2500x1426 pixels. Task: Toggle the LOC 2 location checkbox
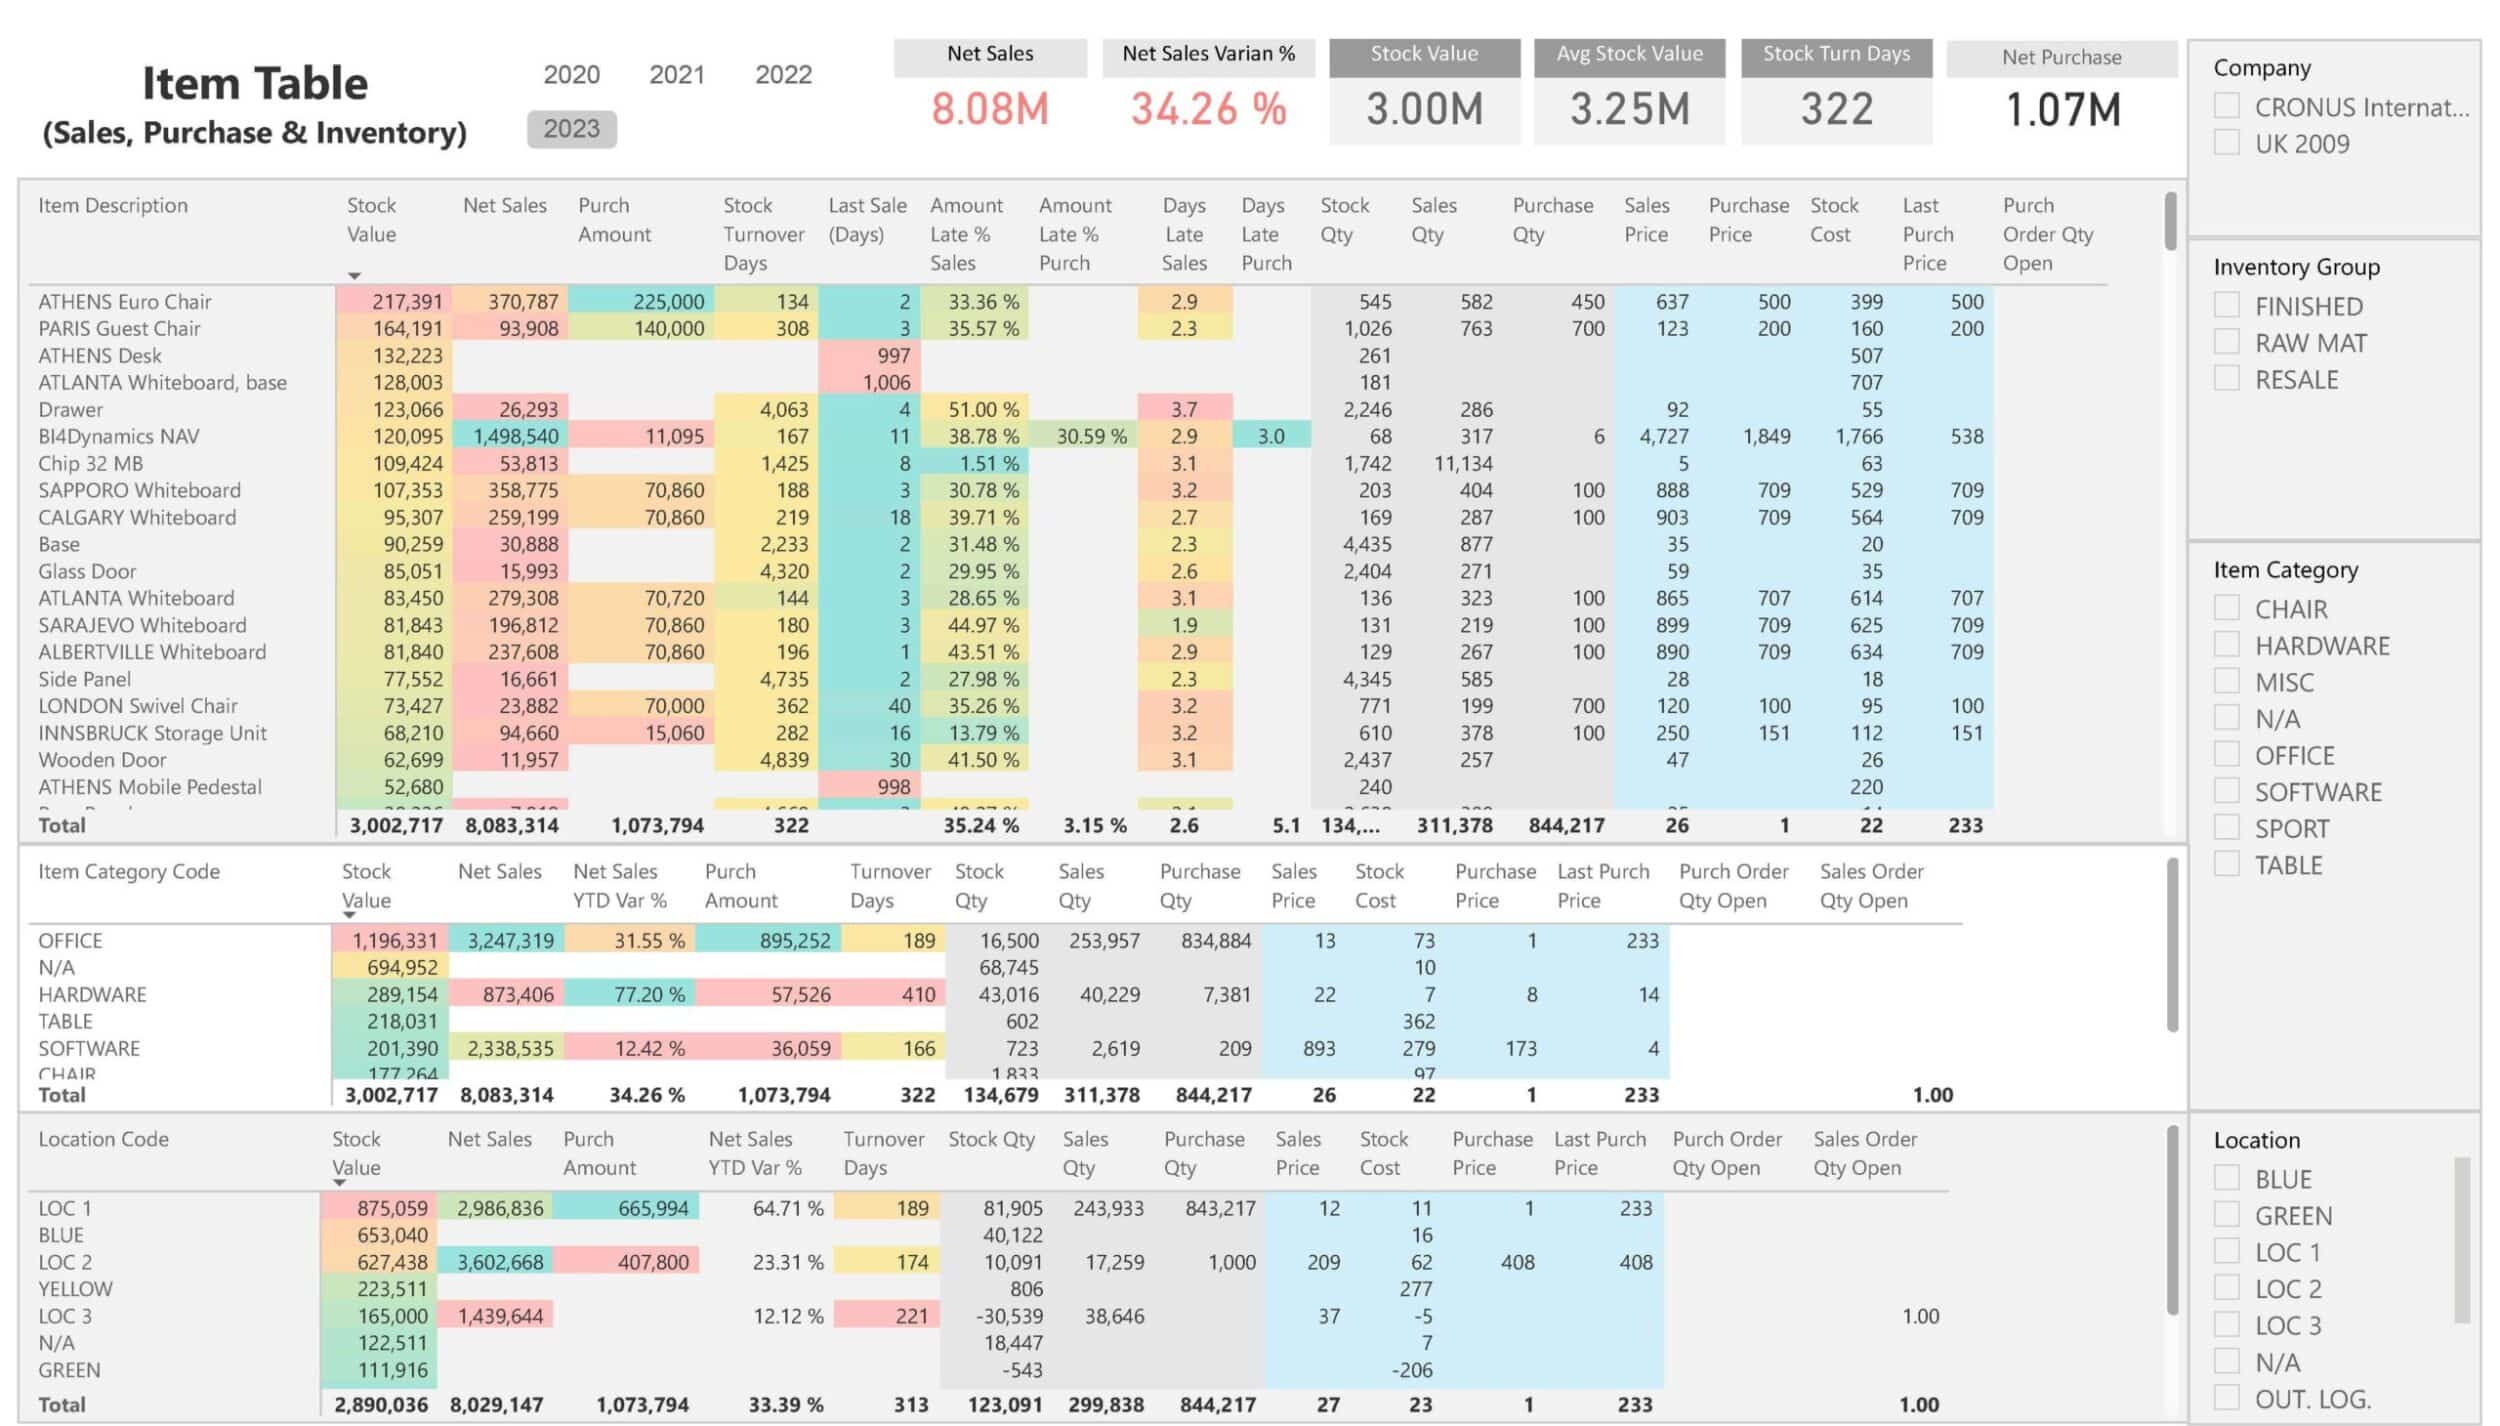(2226, 1287)
